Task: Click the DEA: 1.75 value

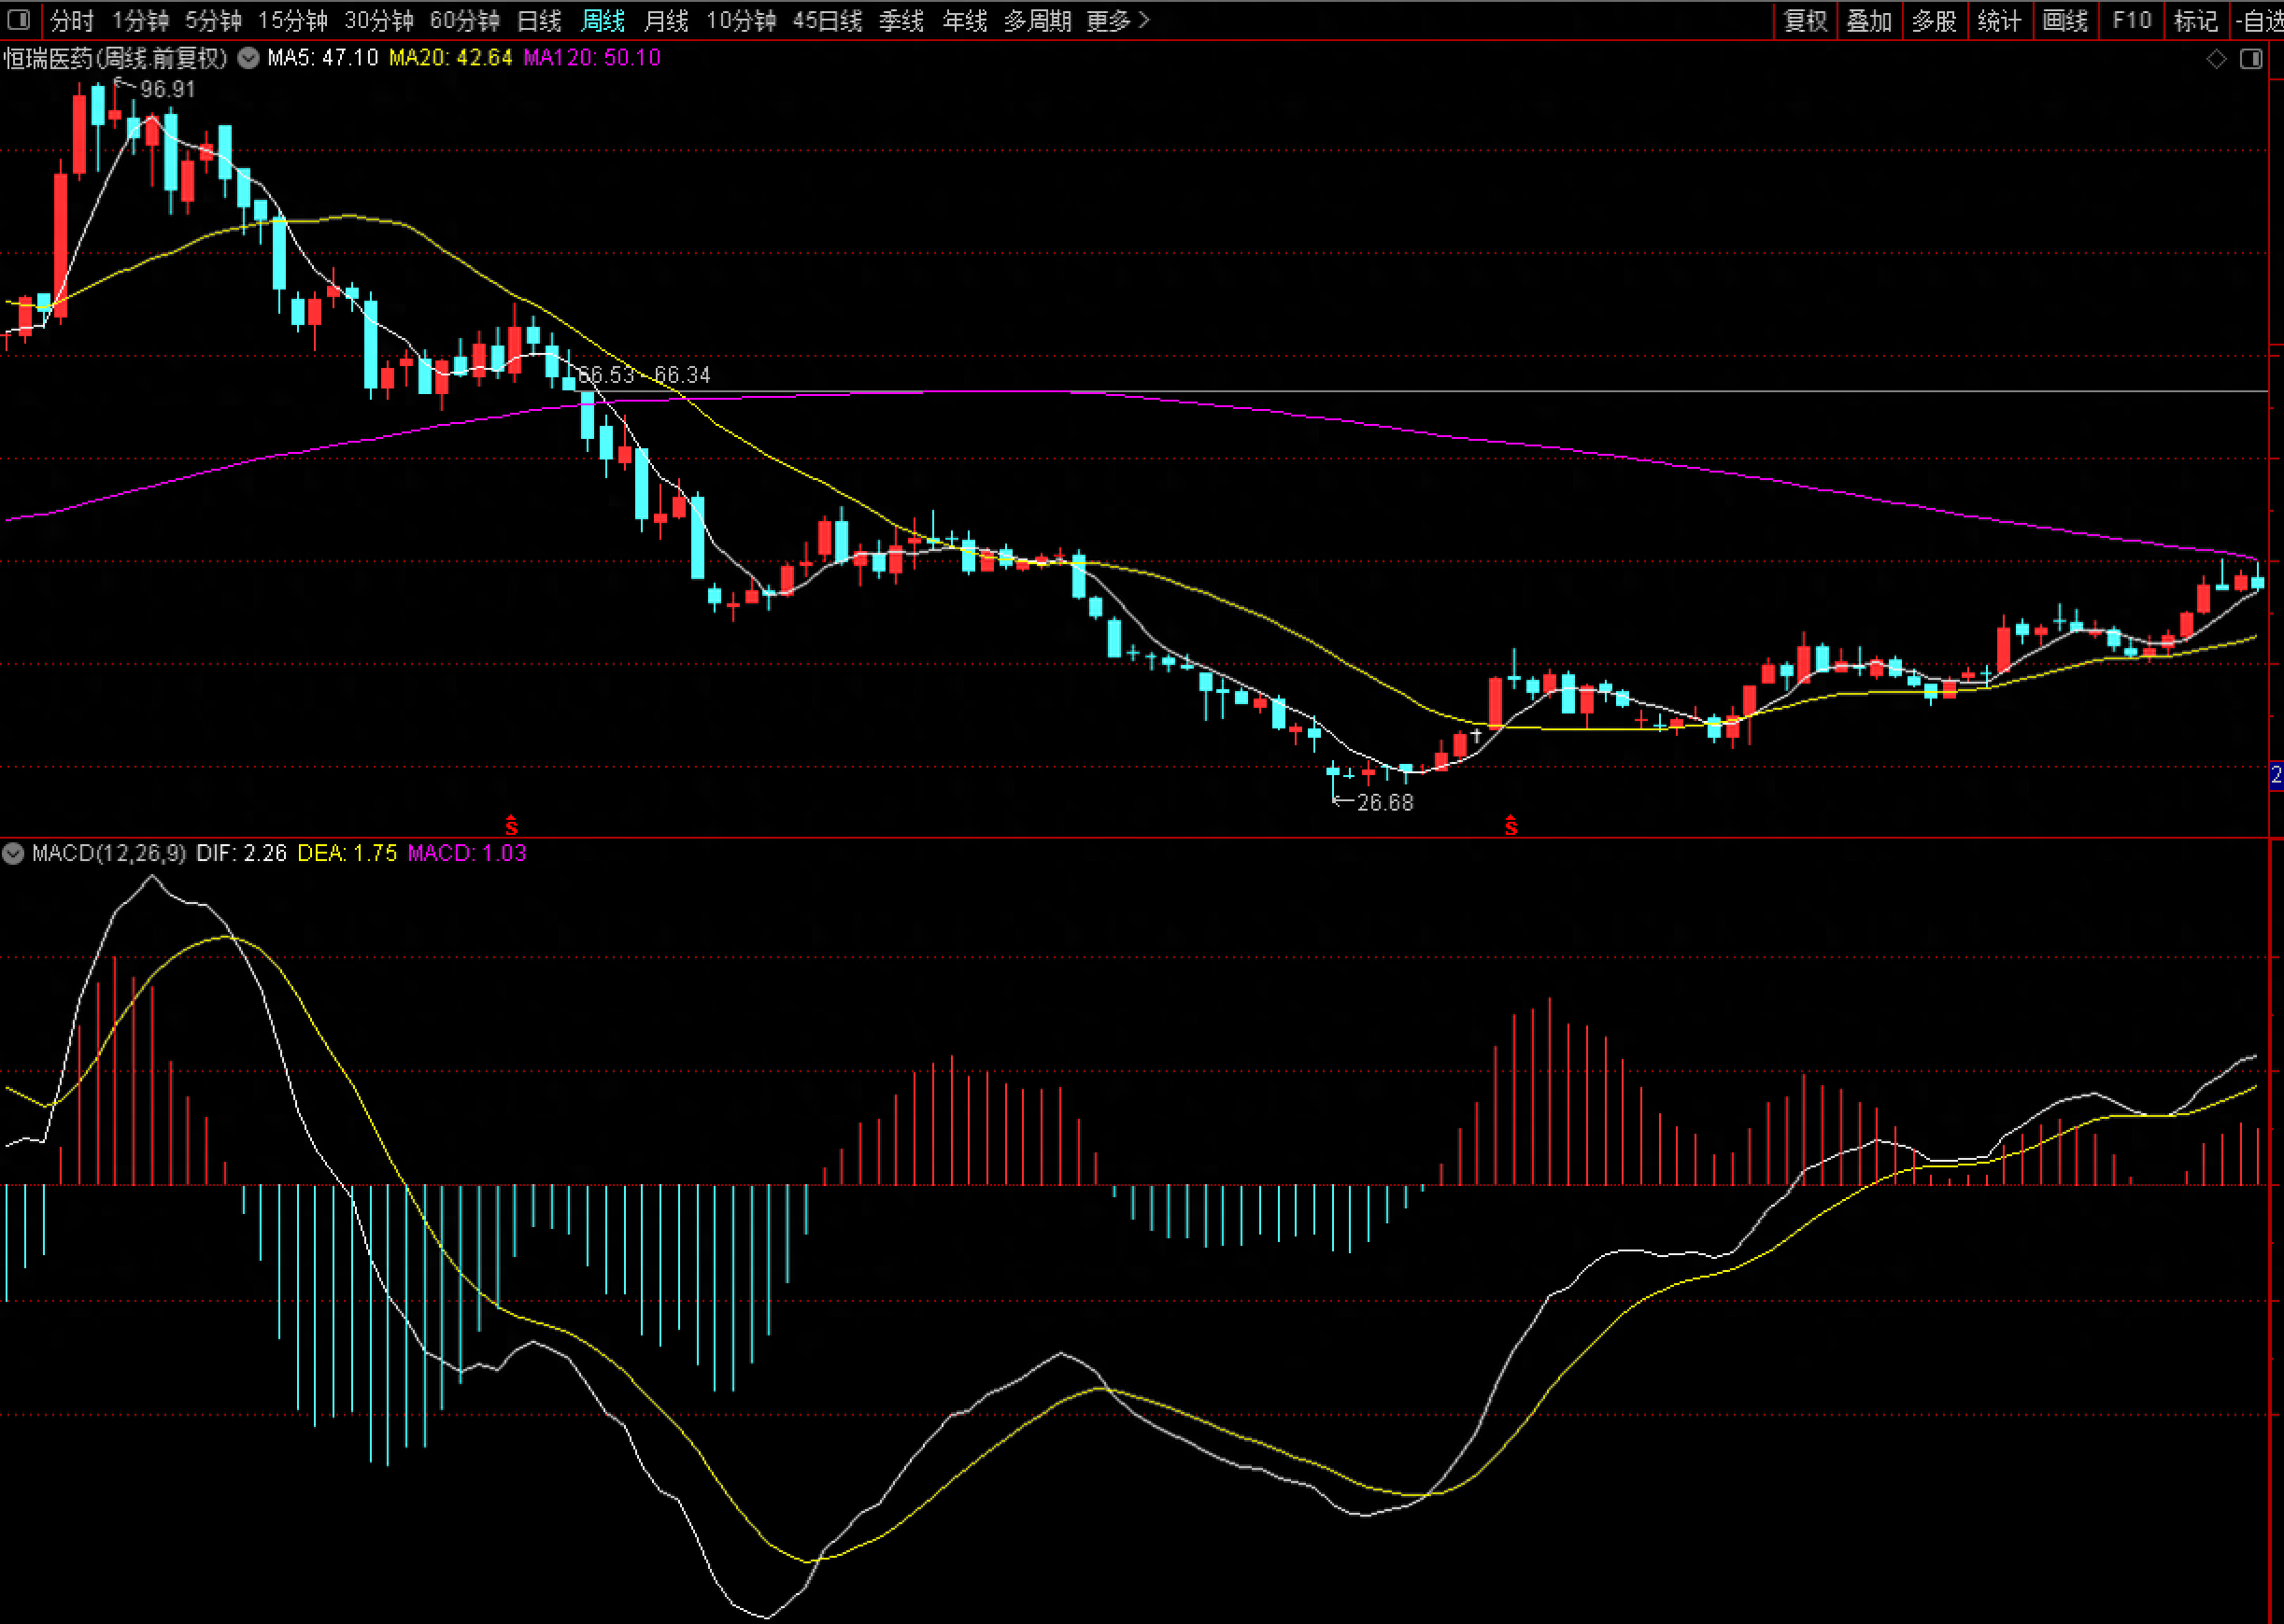Action: (x=347, y=853)
